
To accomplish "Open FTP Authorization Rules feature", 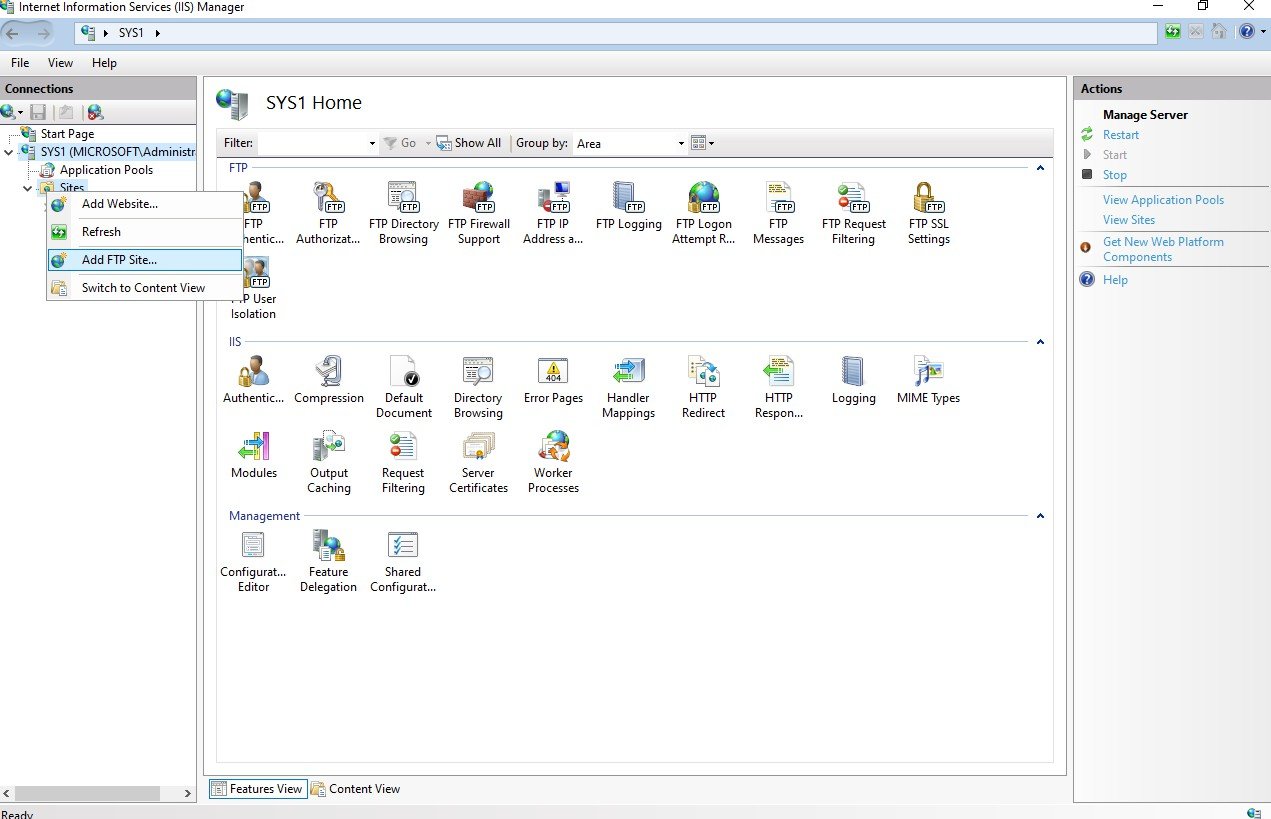I will (x=328, y=213).
